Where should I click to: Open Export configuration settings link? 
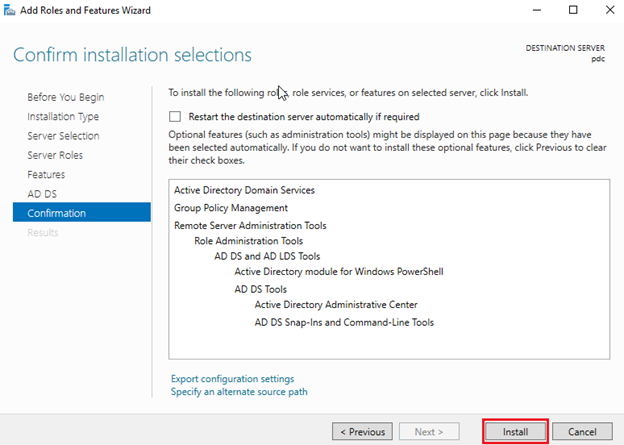pos(232,379)
